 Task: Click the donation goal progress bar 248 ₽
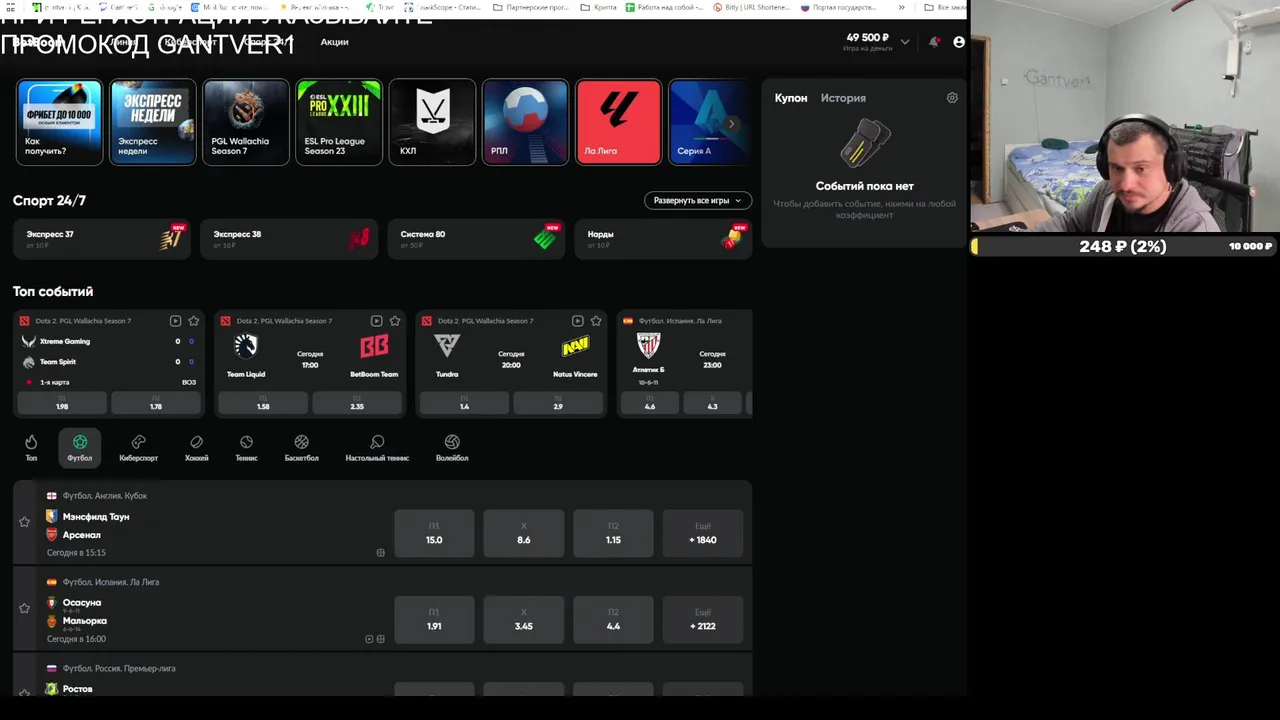point(1123,246)
